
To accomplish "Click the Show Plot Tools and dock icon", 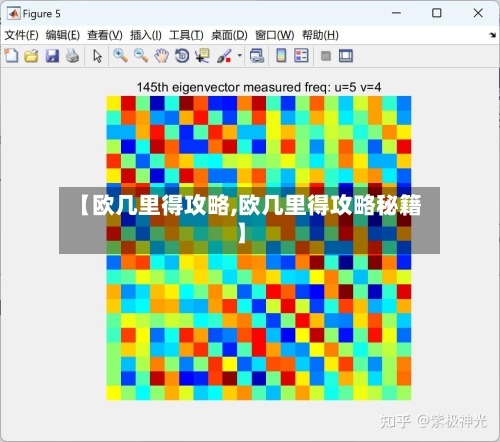I will coord(346,56).
